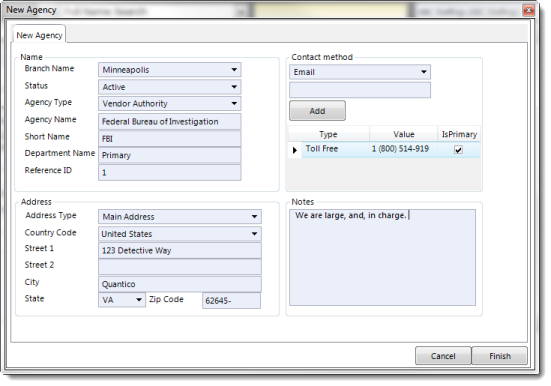Click the Cancel button
This screenshot has width=551, height=386.
click(x=443, y=356)
